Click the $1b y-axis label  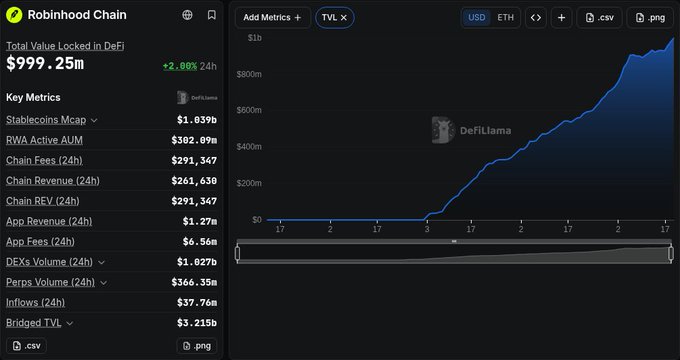[255, 38]
